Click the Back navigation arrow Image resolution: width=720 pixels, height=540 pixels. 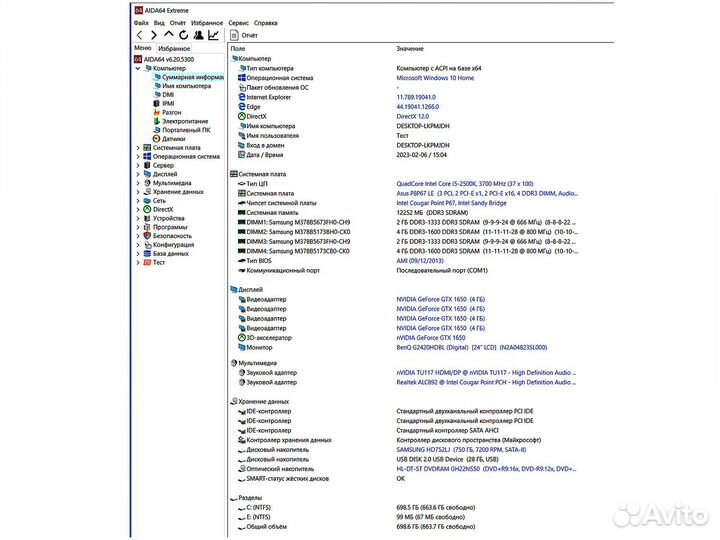point(140,35)
